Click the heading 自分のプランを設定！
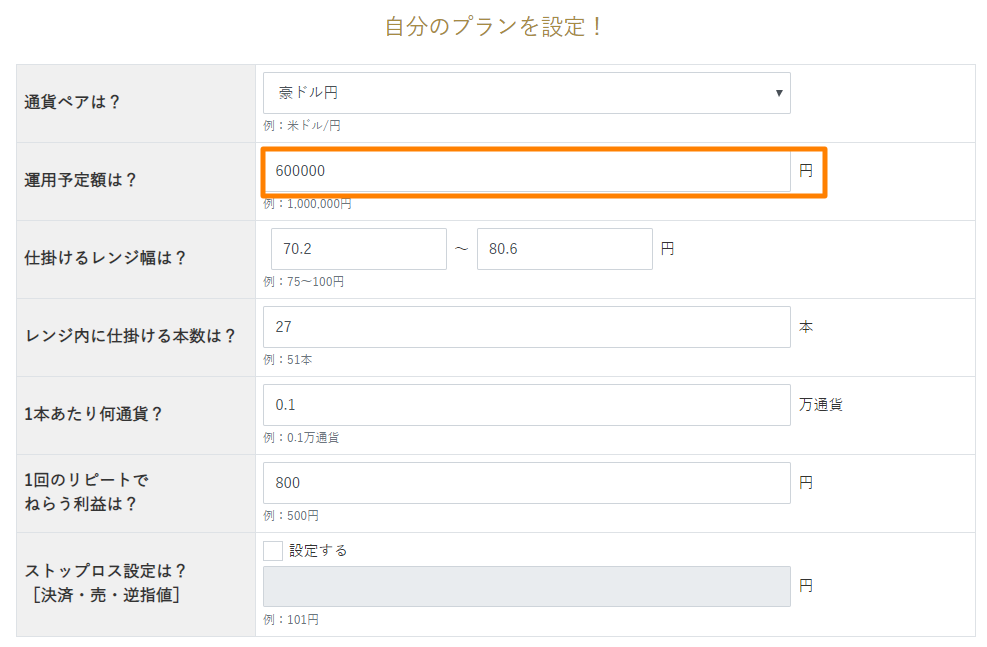This screenshot has height=647, width=987. coord(495,27)
